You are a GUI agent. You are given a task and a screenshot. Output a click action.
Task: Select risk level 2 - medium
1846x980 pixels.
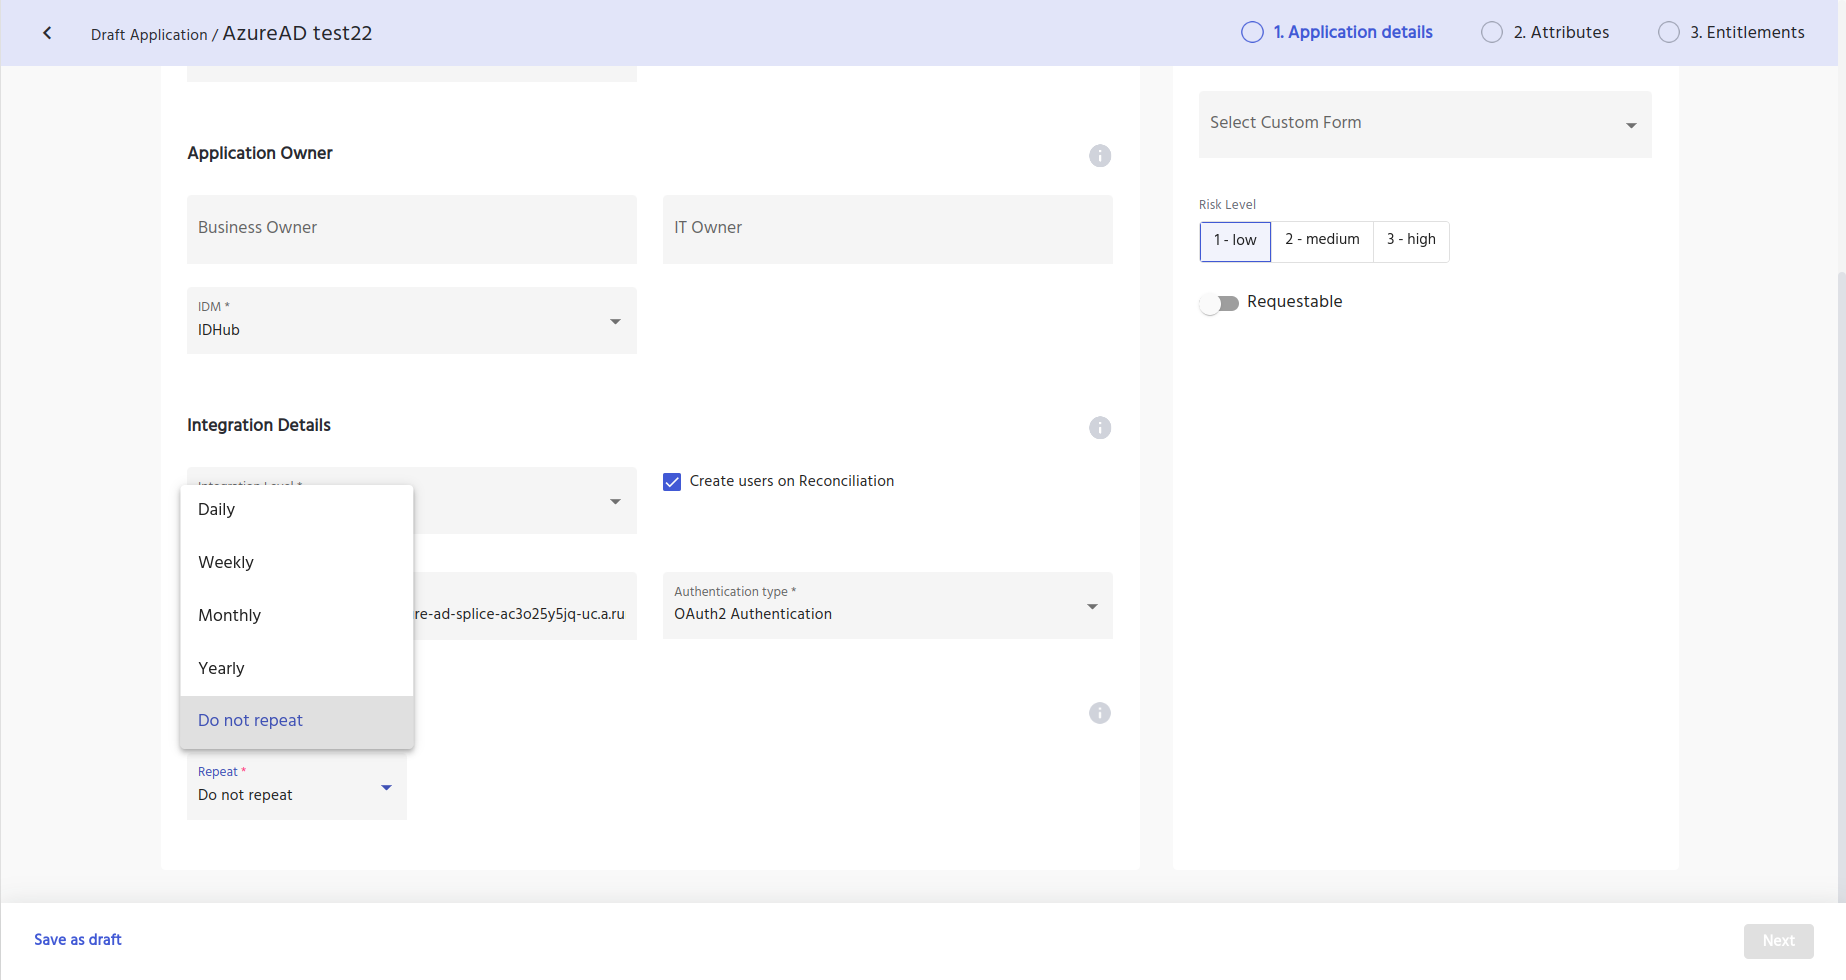click(1322, 240)
